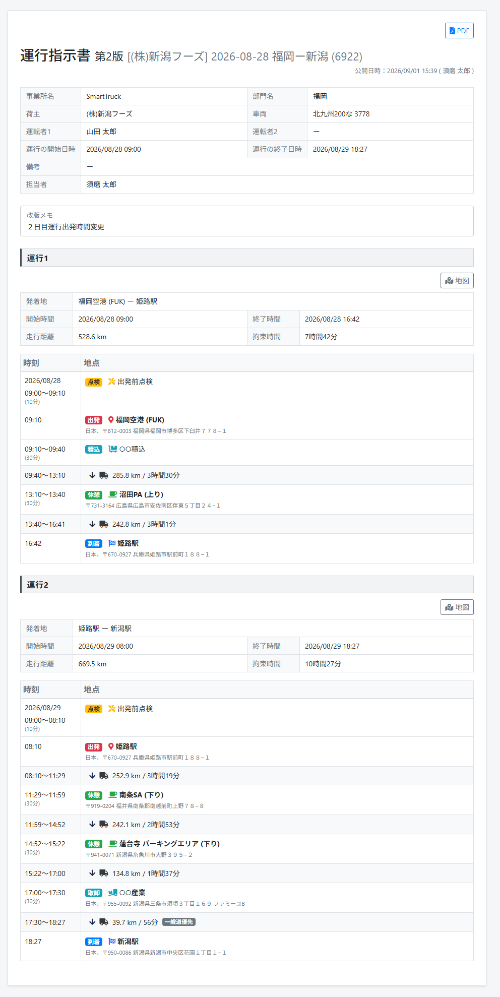Click the 運行2 distance 669.5 km
Screen dimensions: 500x997
point(93,663)
